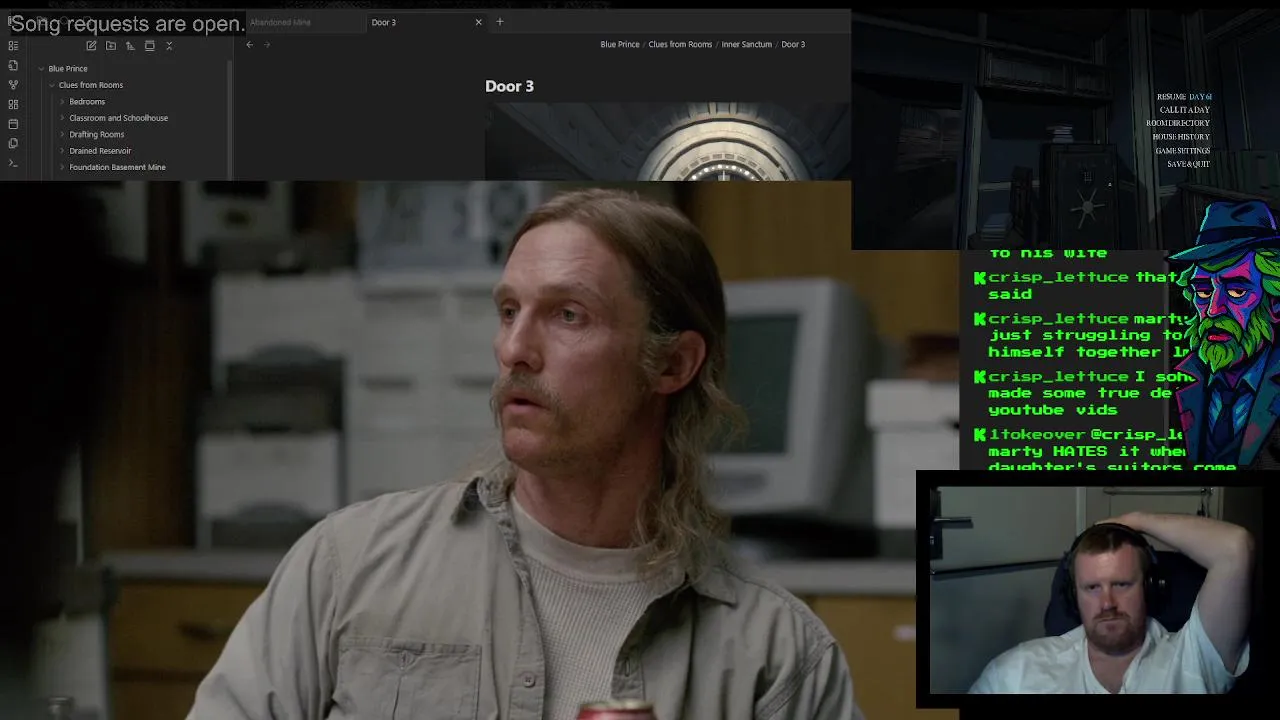Open Game Settings in game menu
The width and height of the screenshot is (1280, 720).
pyautogui.click(x=1183, y=151)
